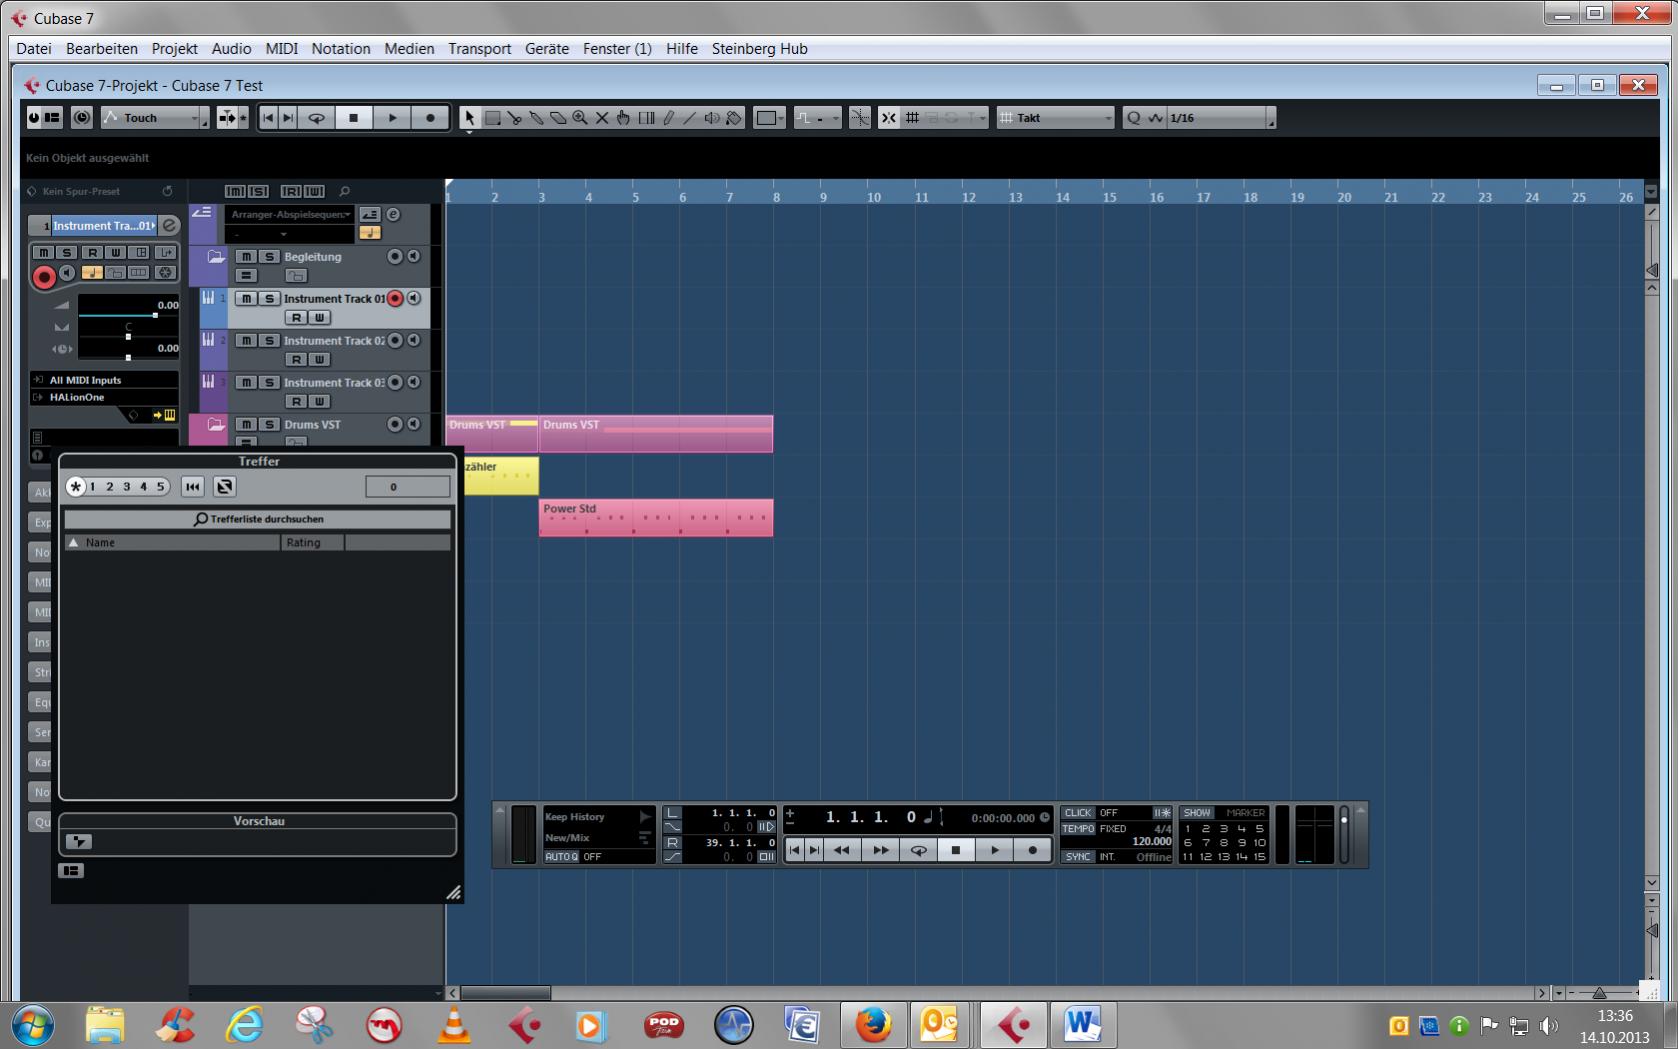Adjust the Inspector volume slider

click(129, 314)
